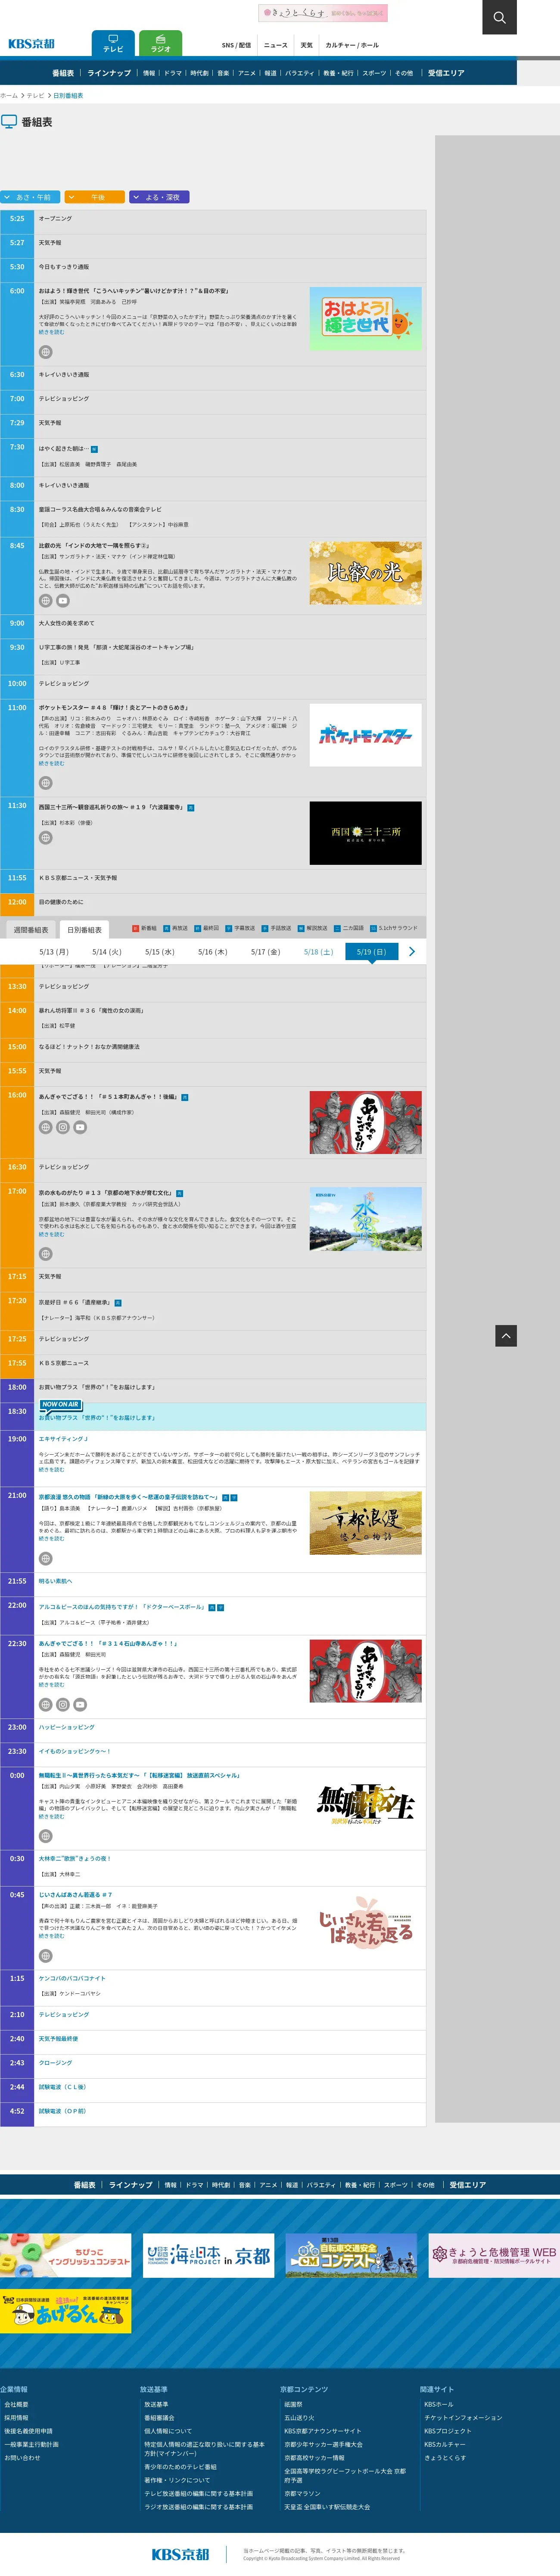Open the SNS / 配信 menu
560x2576 pixels.
click(236, 45)
